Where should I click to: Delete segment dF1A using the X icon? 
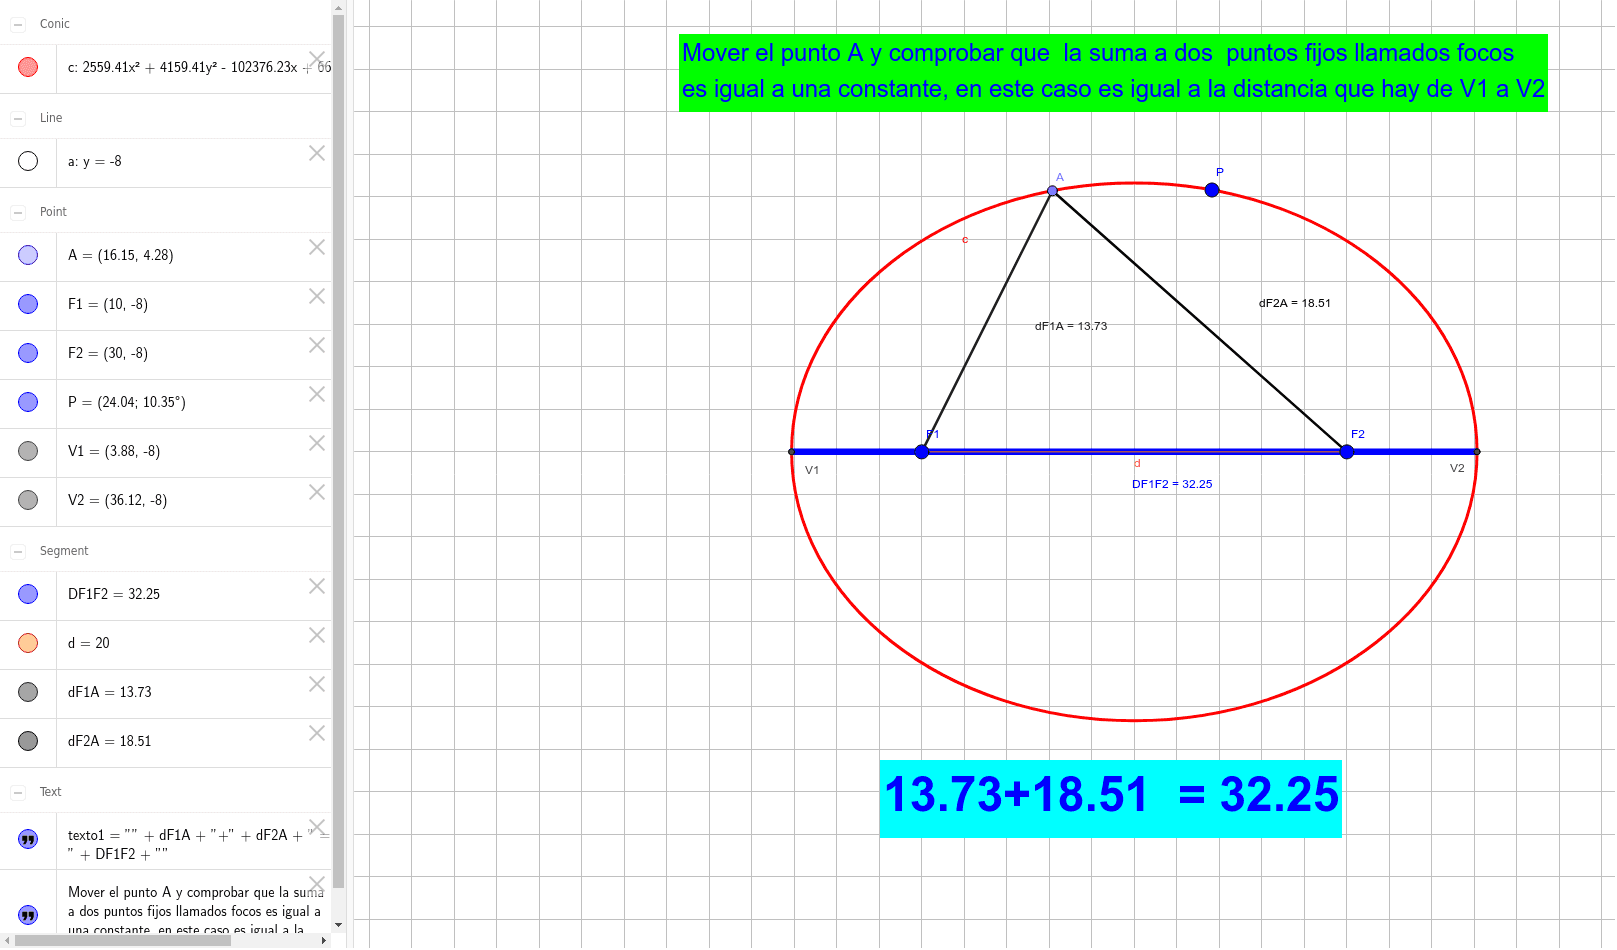point(317,684)
